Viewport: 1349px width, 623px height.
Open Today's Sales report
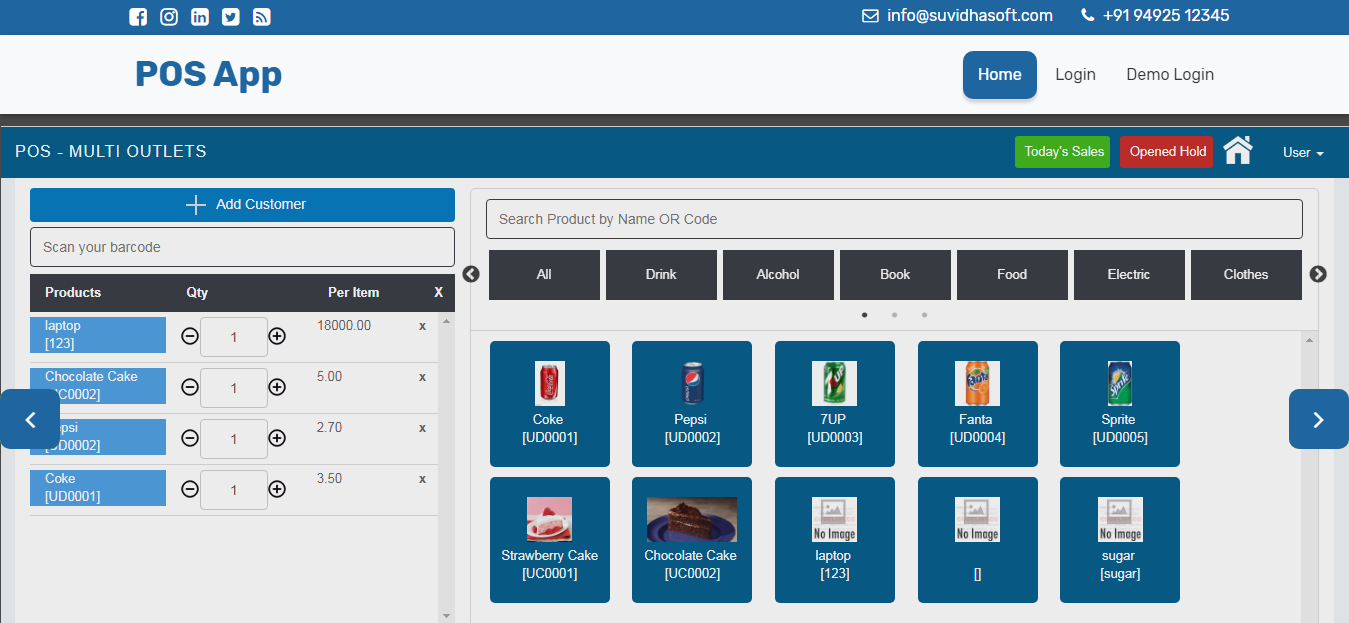tap(1062, 151)
